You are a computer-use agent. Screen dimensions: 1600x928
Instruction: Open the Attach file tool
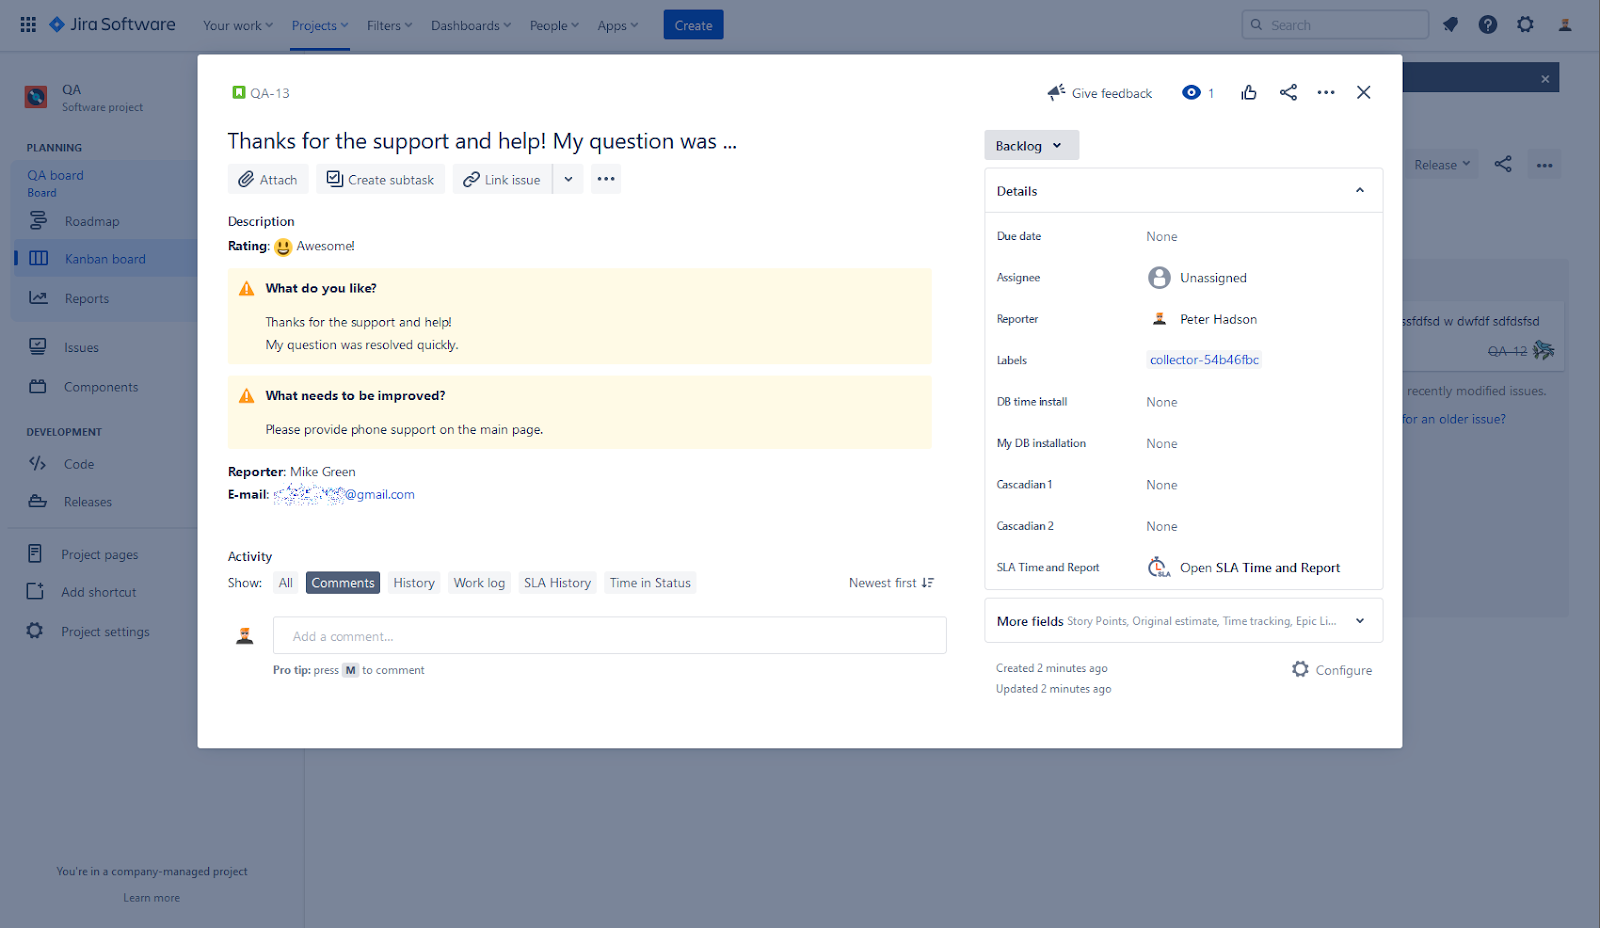coord(267,179)
